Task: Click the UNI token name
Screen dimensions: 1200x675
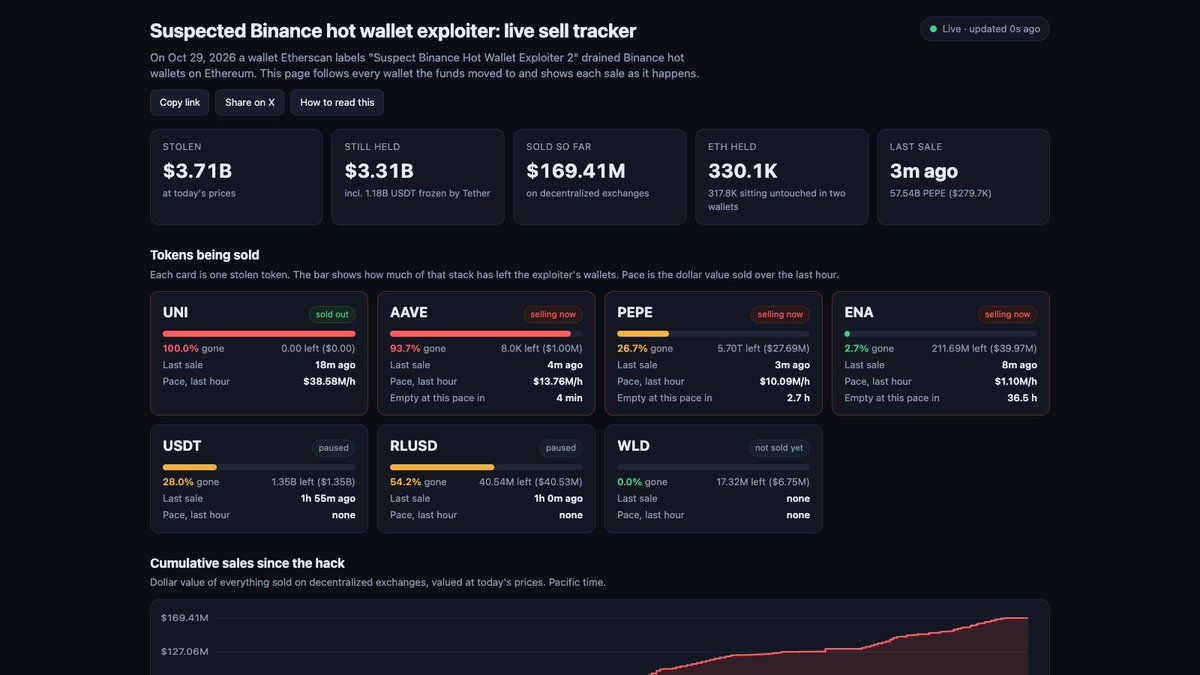Action: [175, 313]
